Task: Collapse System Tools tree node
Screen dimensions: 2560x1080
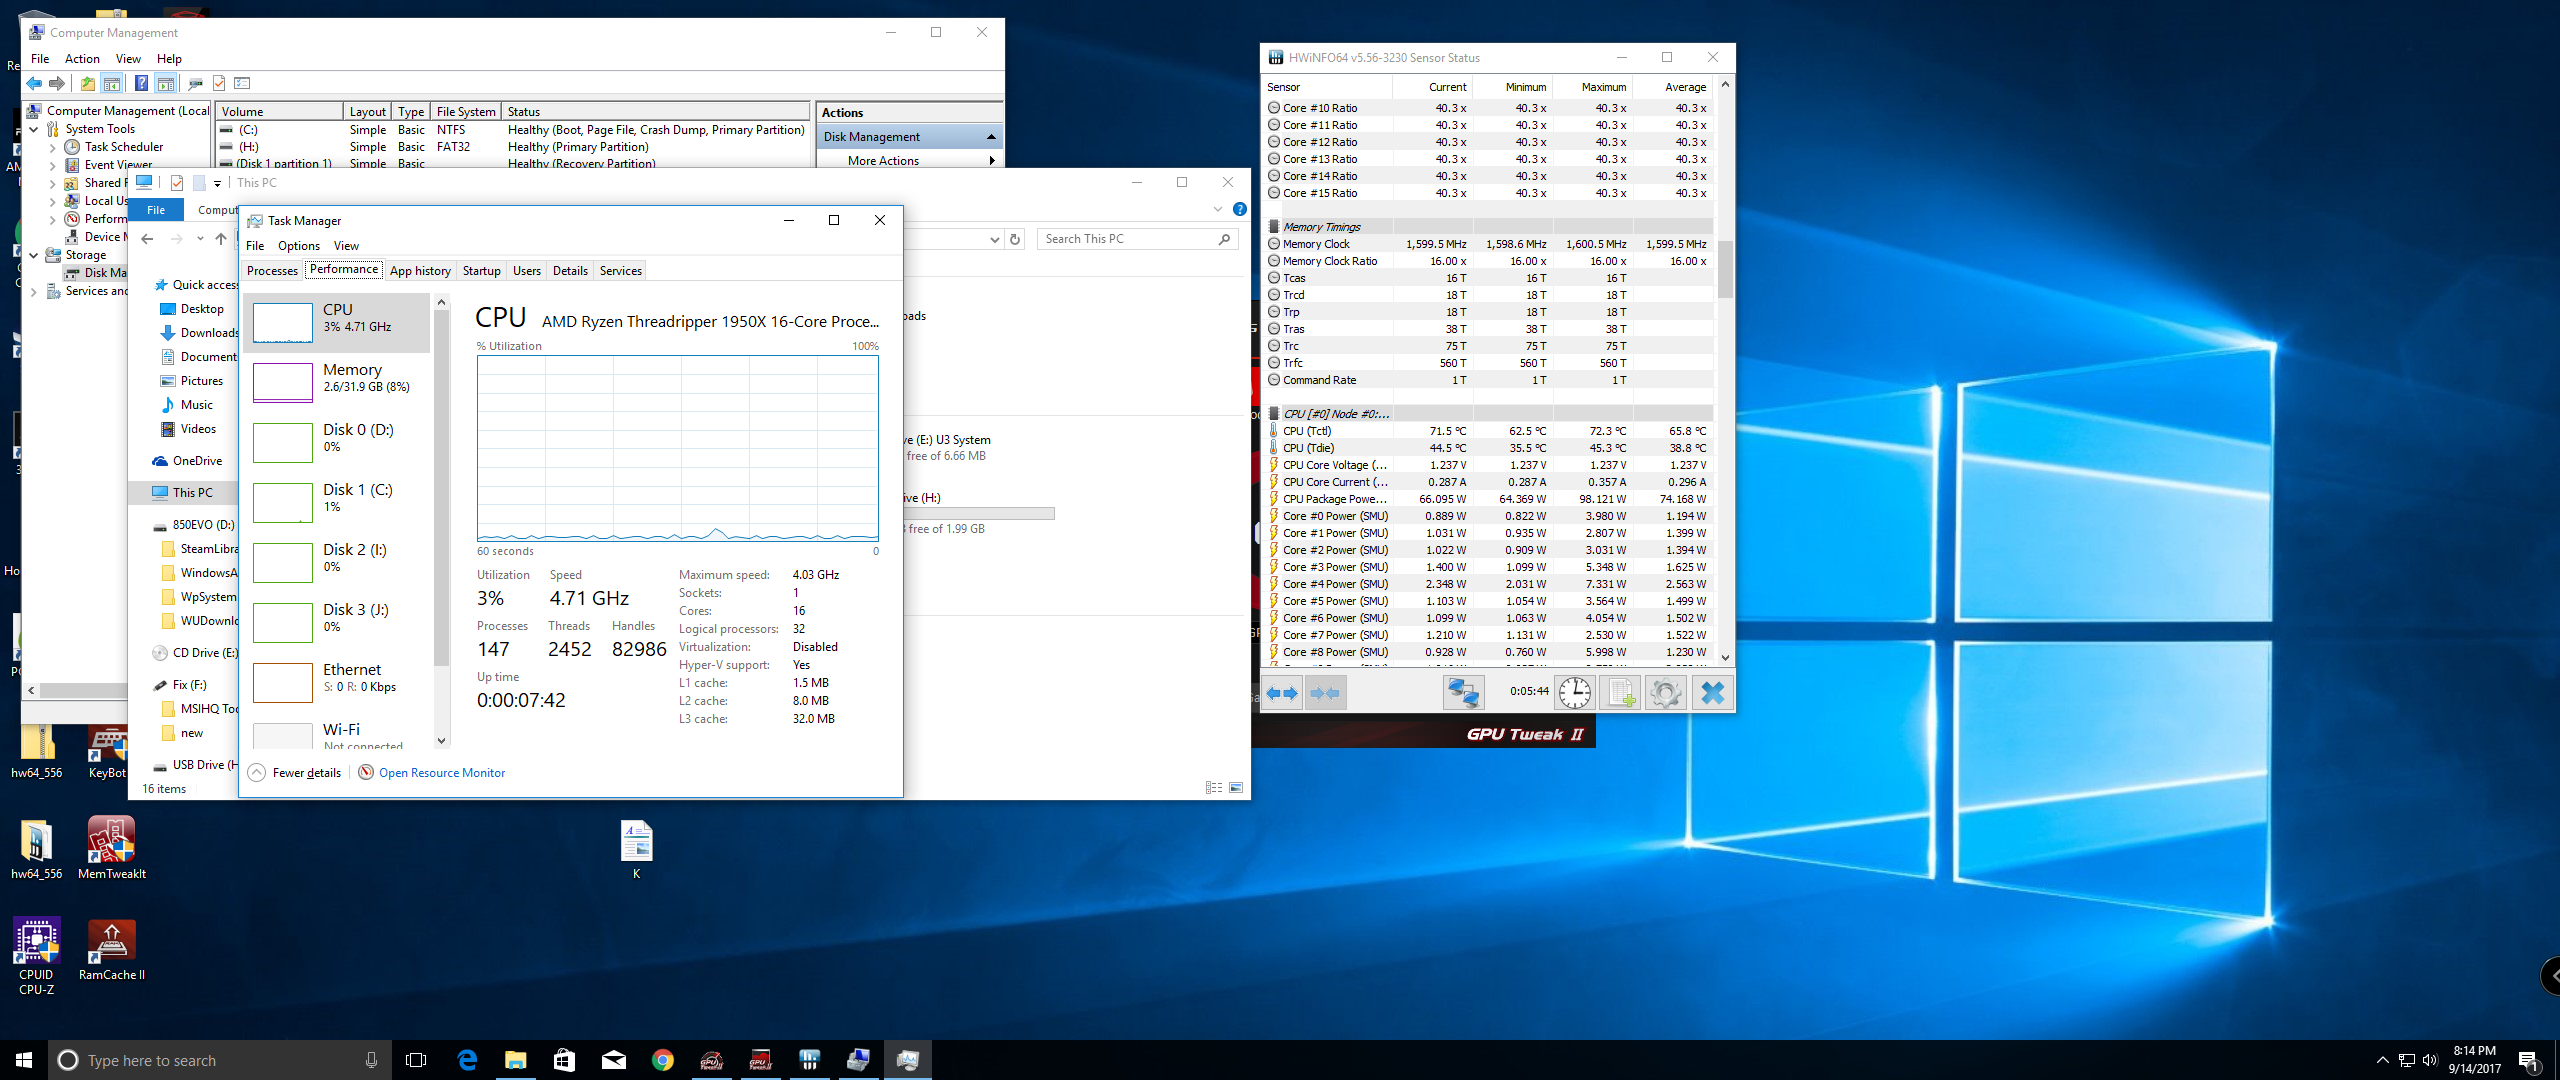Action: point(34,129)
